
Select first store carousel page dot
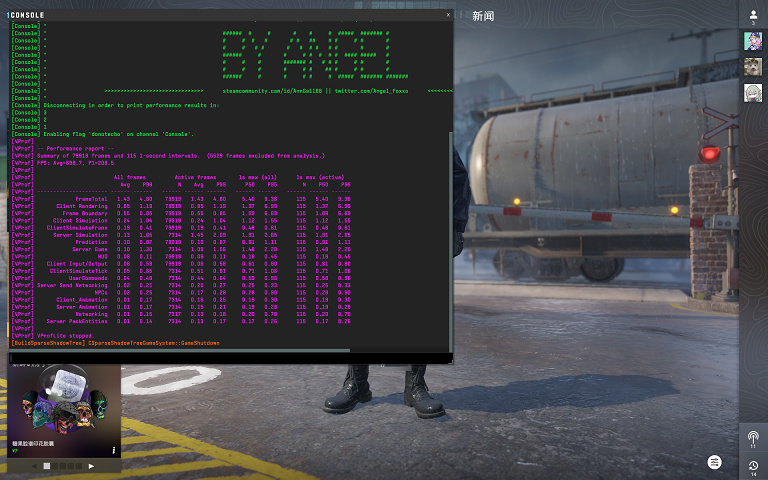(47, 466)
